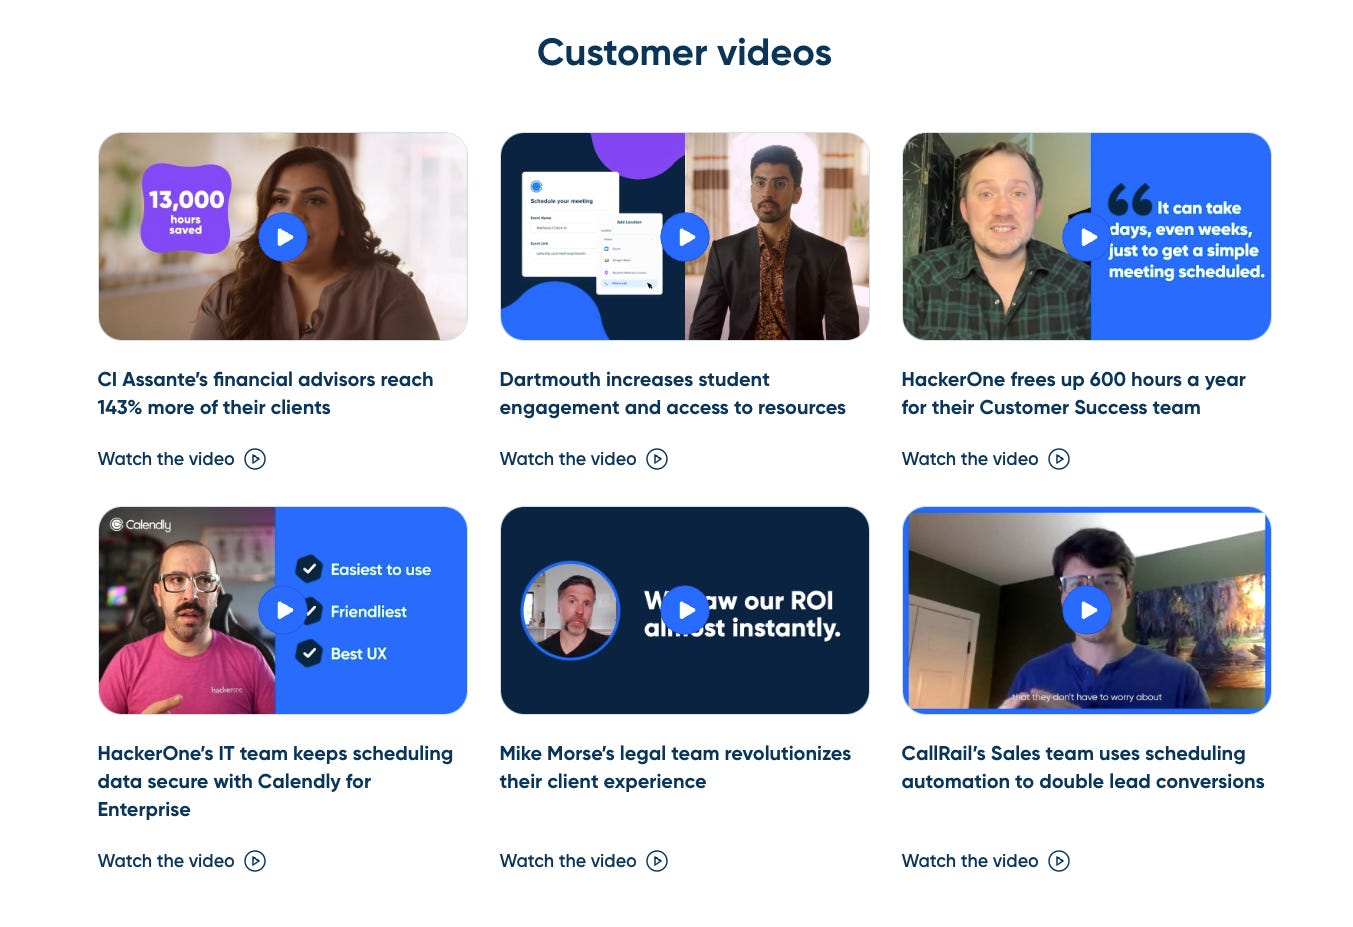Viewport: 1353px width, 927px height.
Task: Click title 'Mike Morse's legal team revolutionizes'
Action: pos(675,767)
